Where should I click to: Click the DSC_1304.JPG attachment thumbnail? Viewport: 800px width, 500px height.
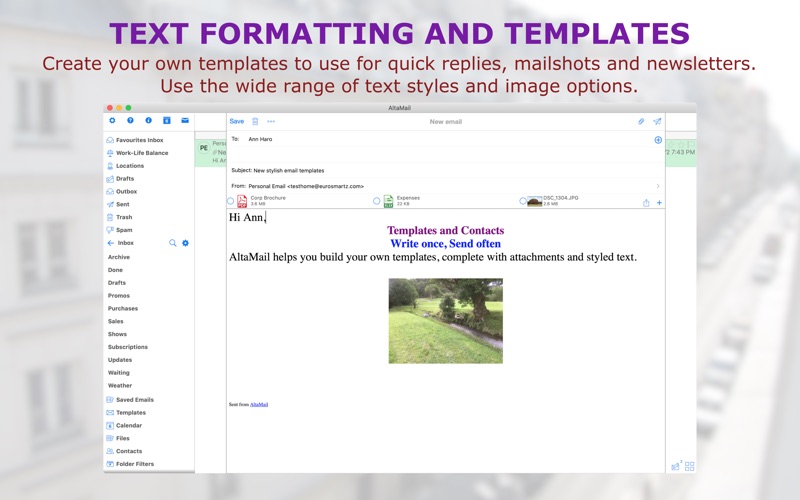(534, 201)
